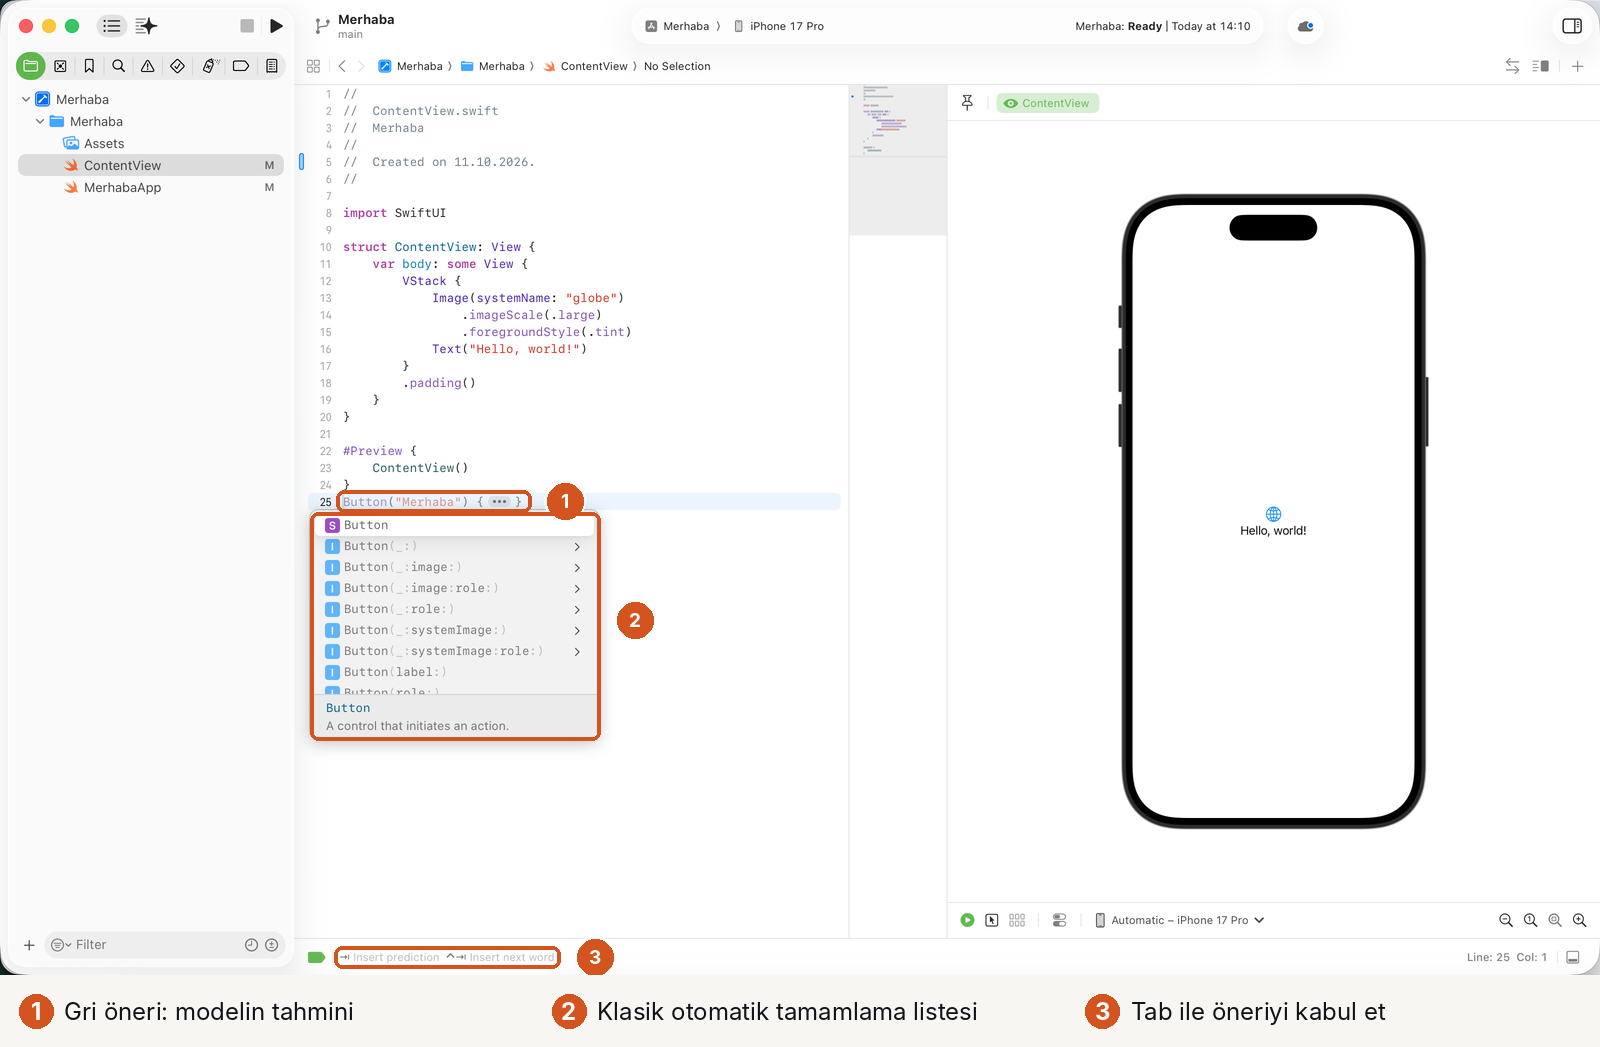Add a file with the plus button
The image size is (1600, 1047).
[29, 945]
